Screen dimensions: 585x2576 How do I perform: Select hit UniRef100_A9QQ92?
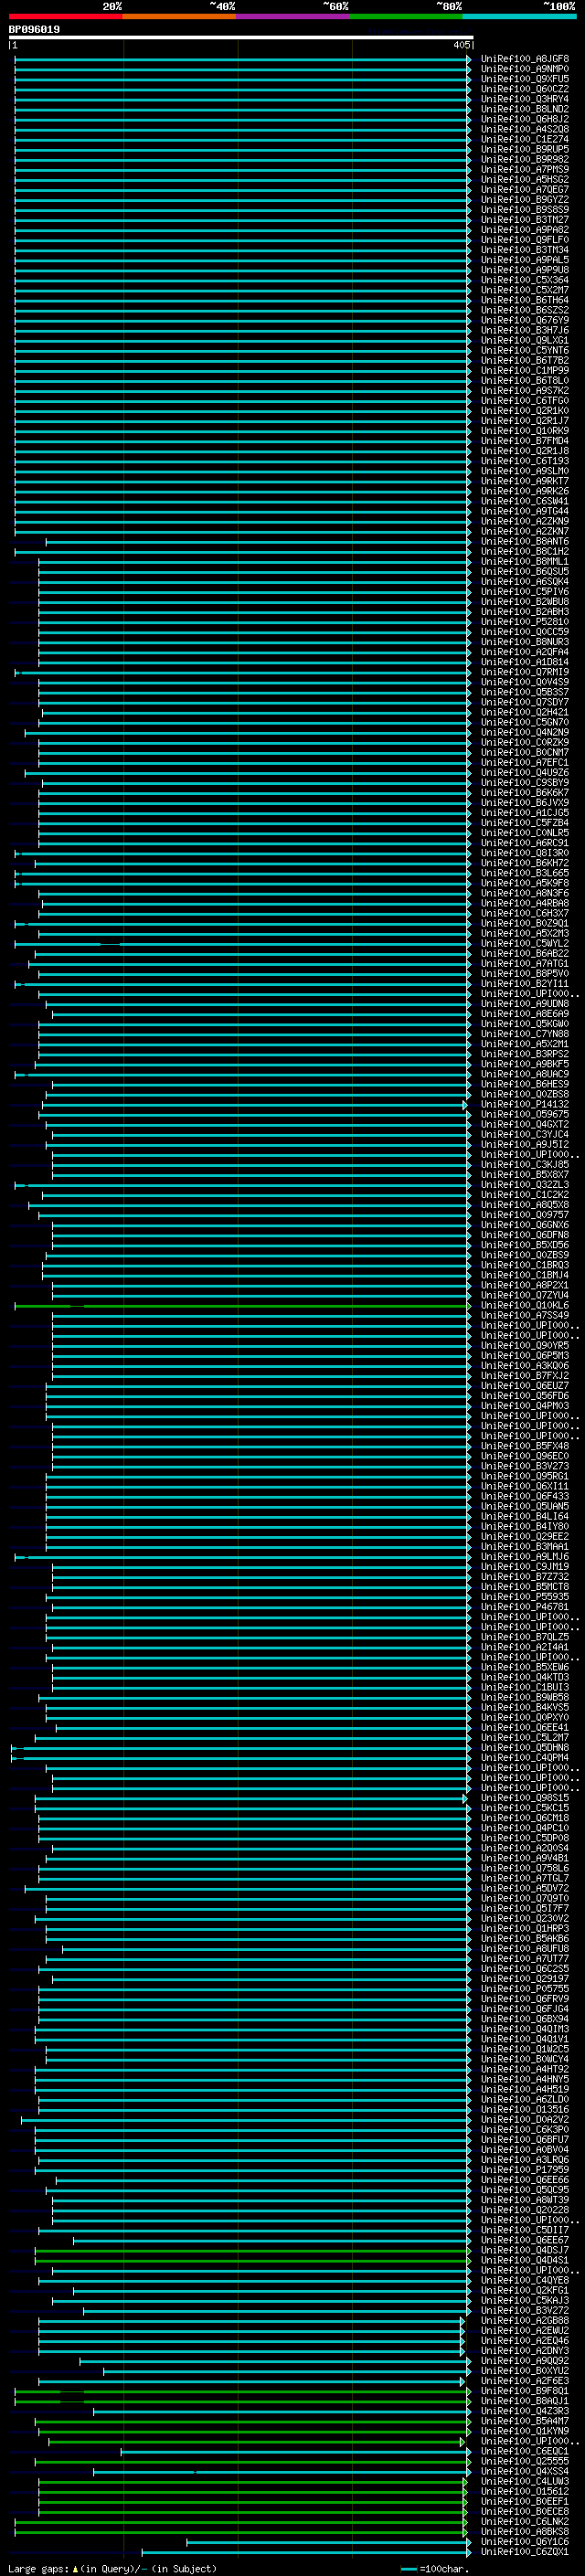525,2360
